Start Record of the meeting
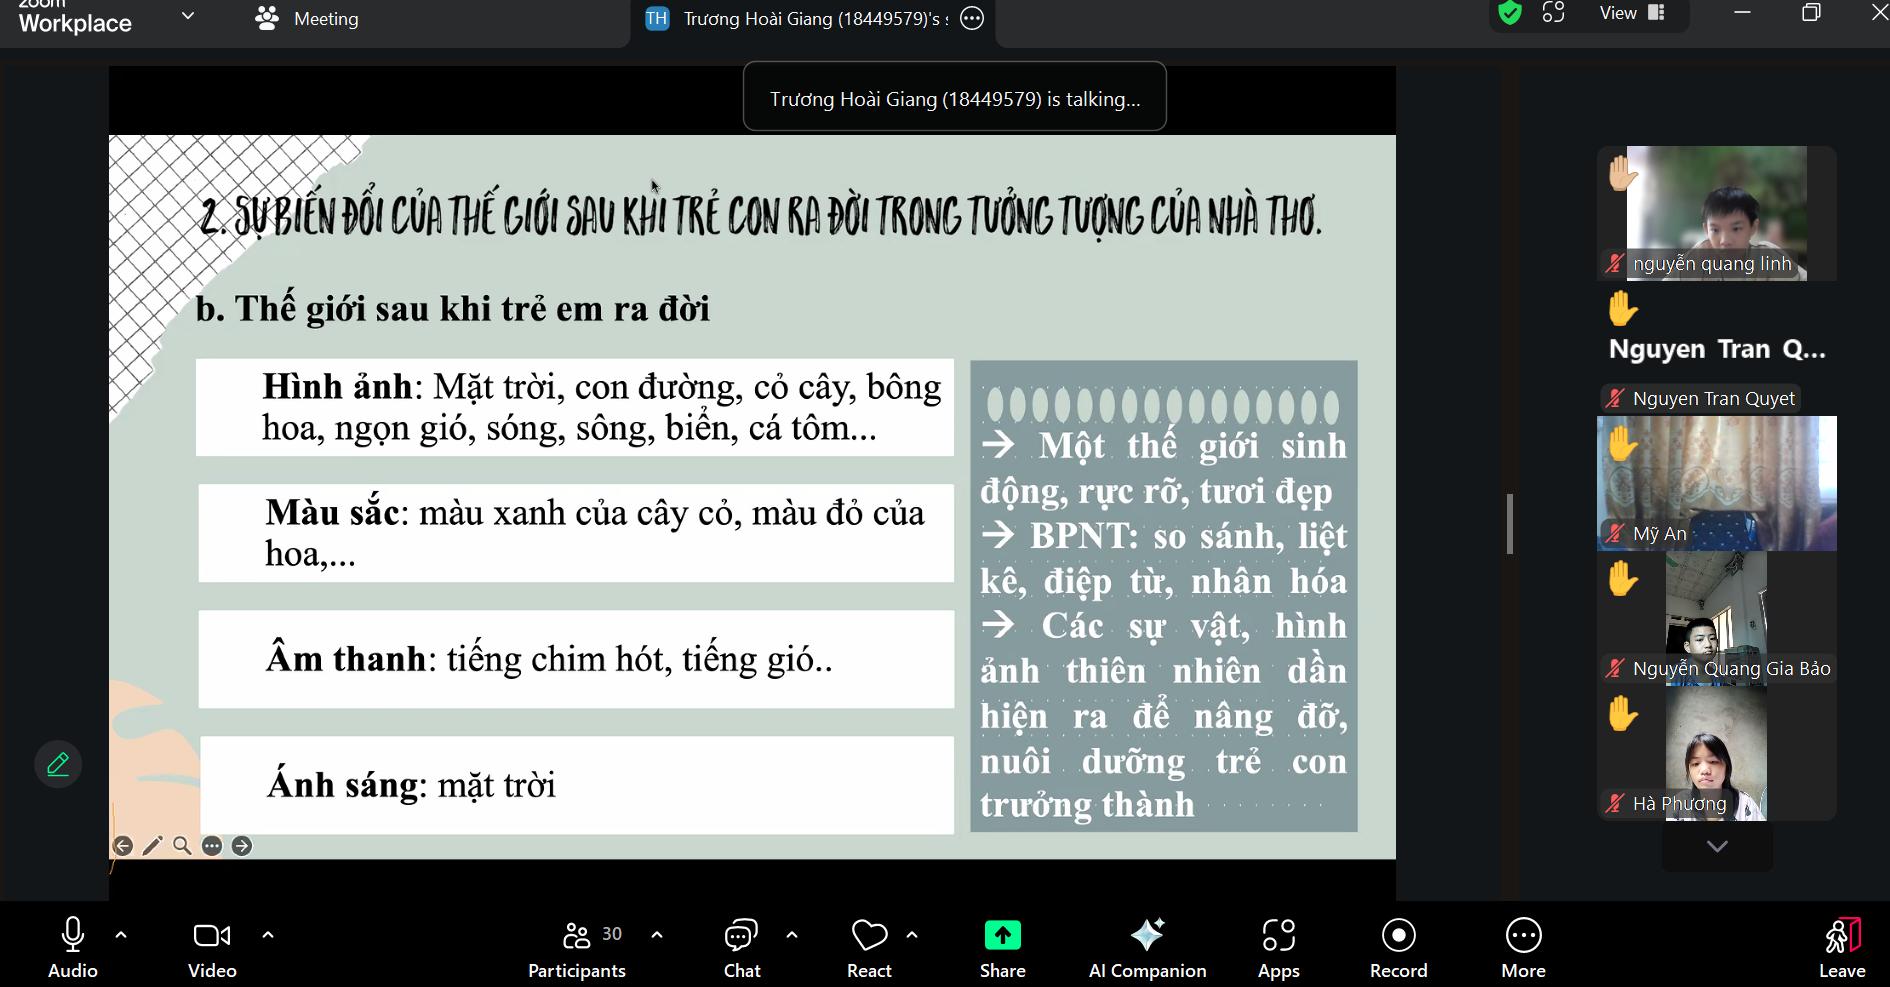 click(1398, 948)
